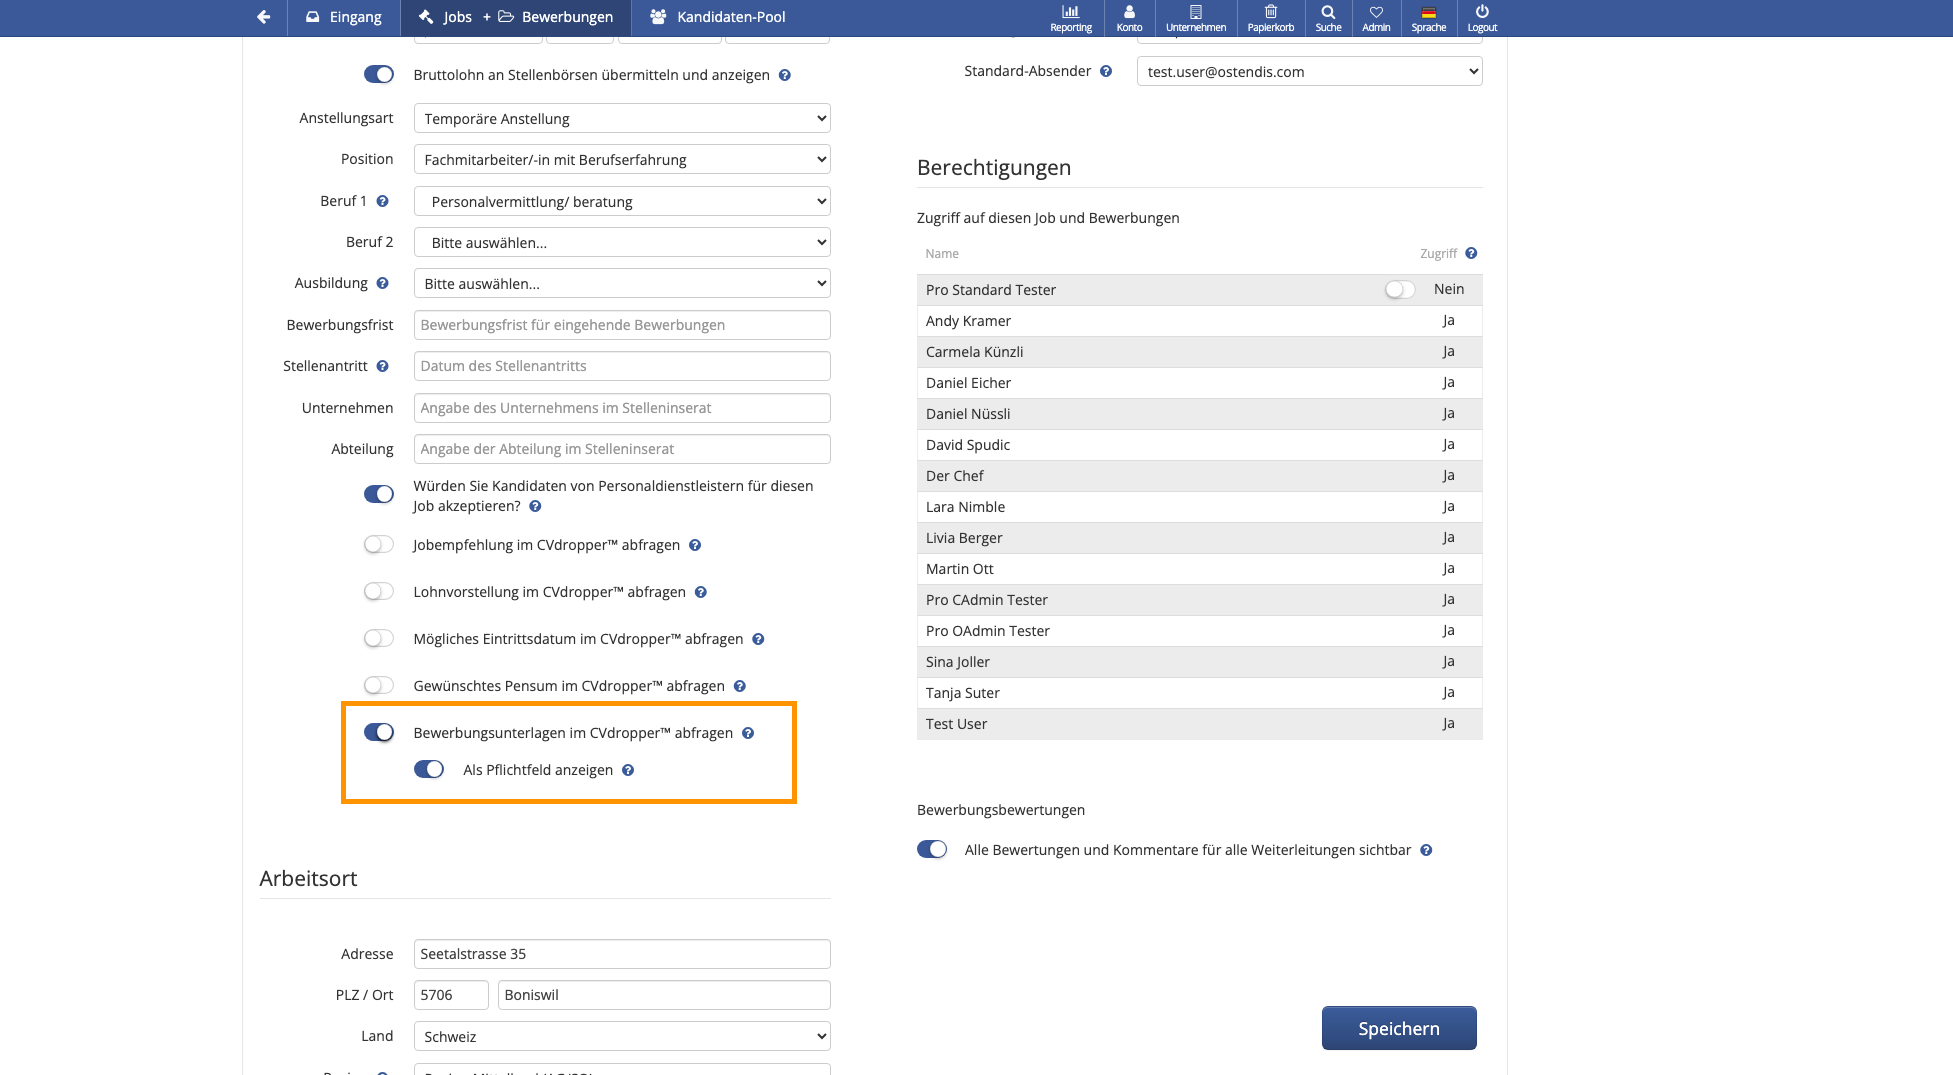Click the Ort field containing Boniswil

pos(664,995)
